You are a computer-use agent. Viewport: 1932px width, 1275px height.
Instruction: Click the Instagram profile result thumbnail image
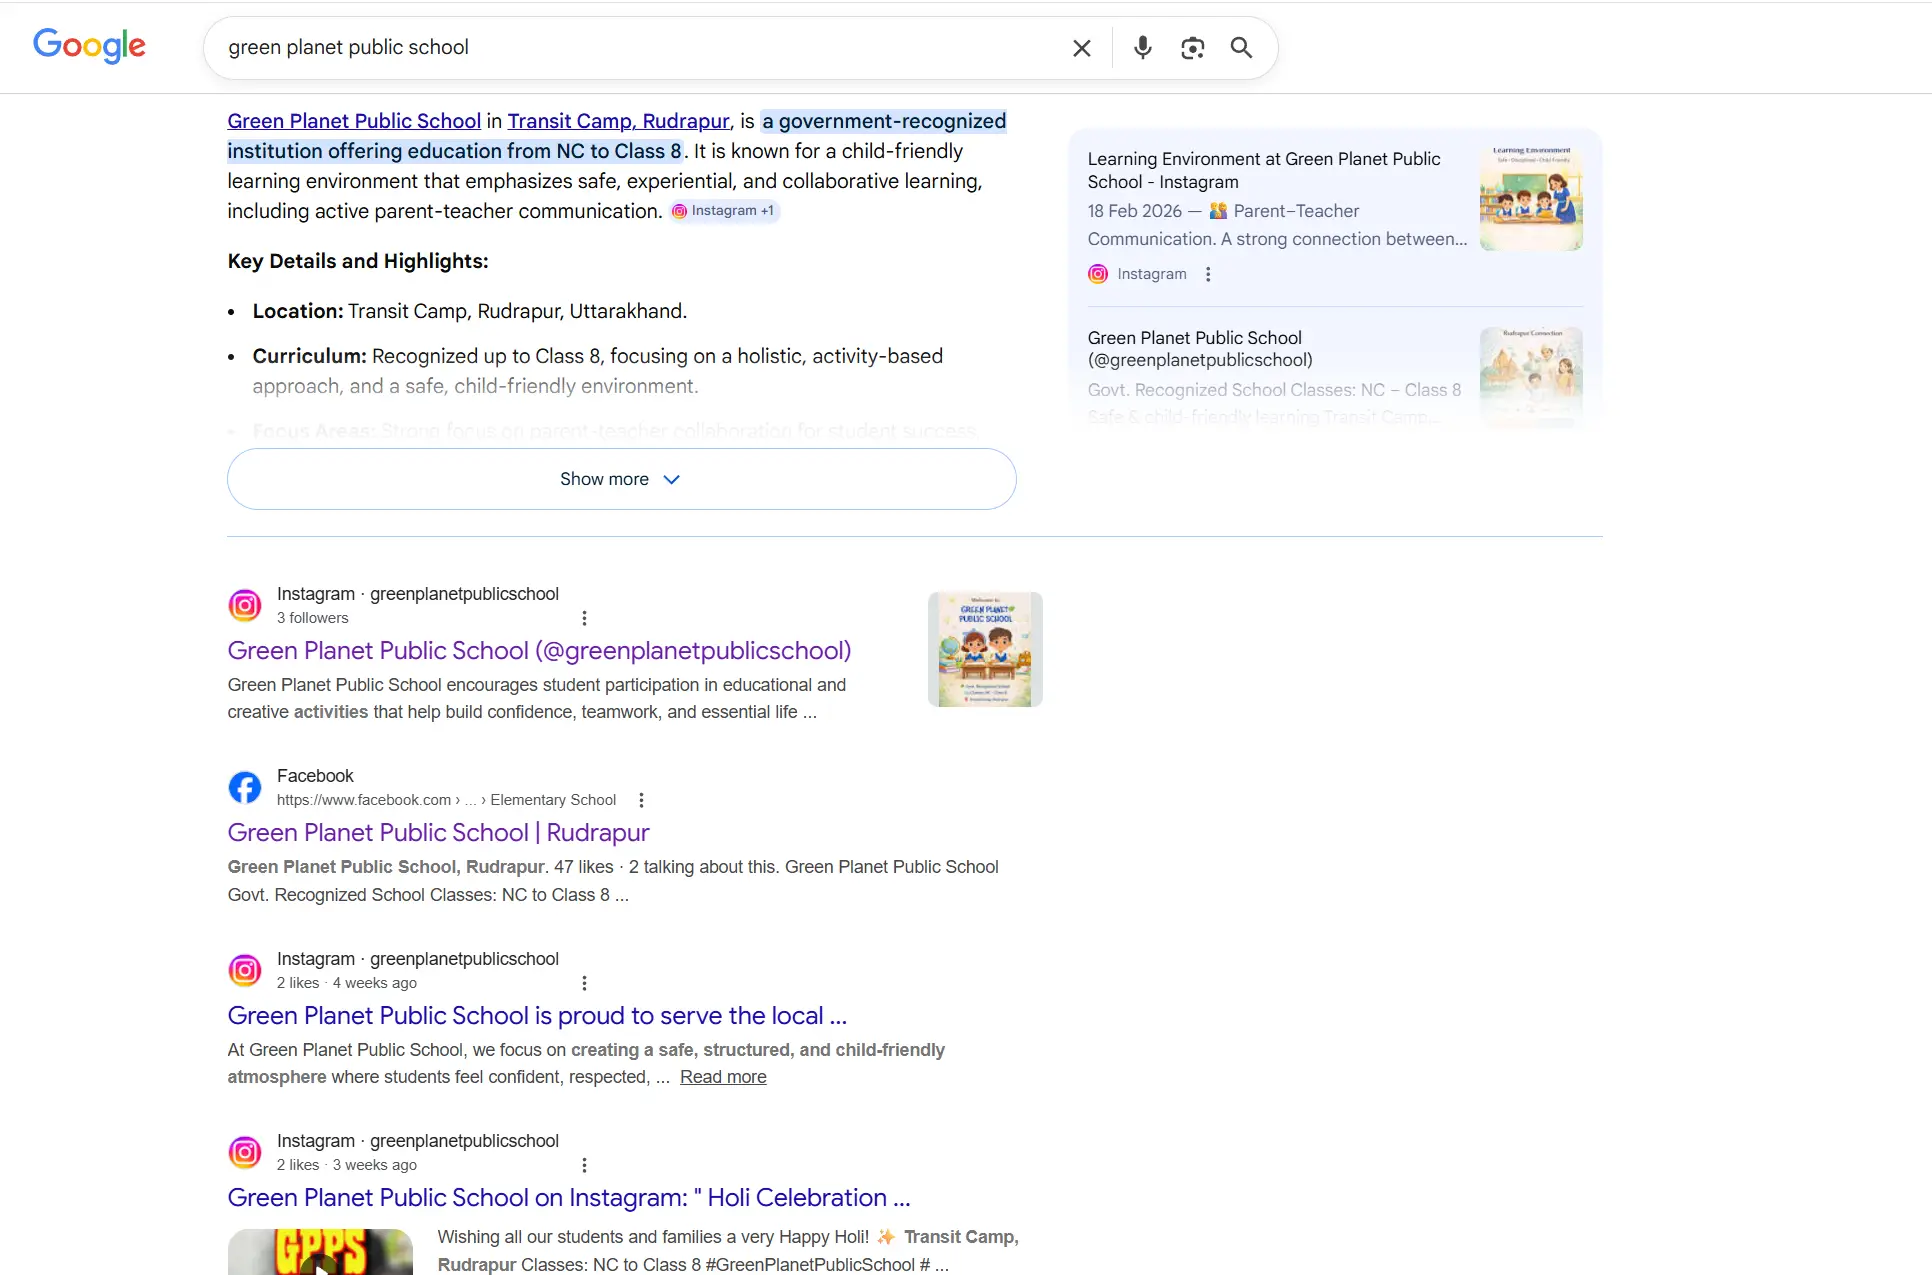(x=984, y=650)
